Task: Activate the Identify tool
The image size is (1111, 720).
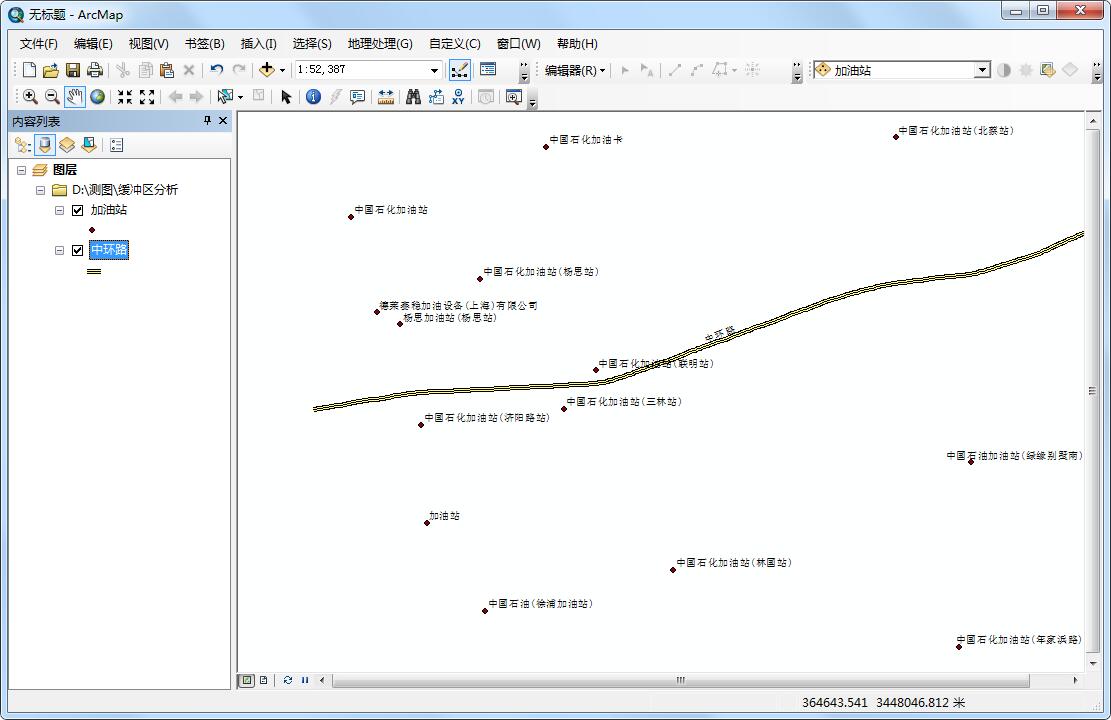Action: coord(313,96)
